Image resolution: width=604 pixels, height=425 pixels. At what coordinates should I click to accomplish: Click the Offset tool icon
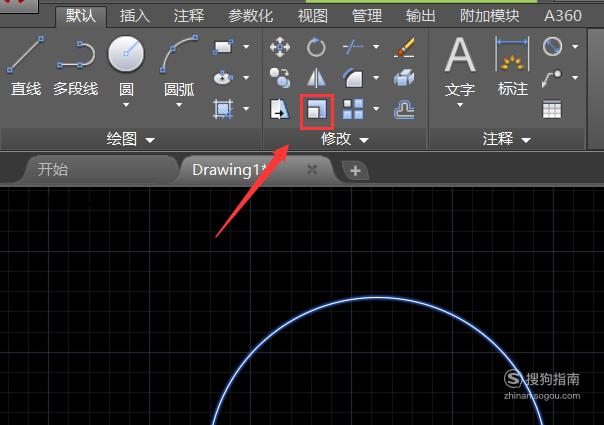[404, 109]
